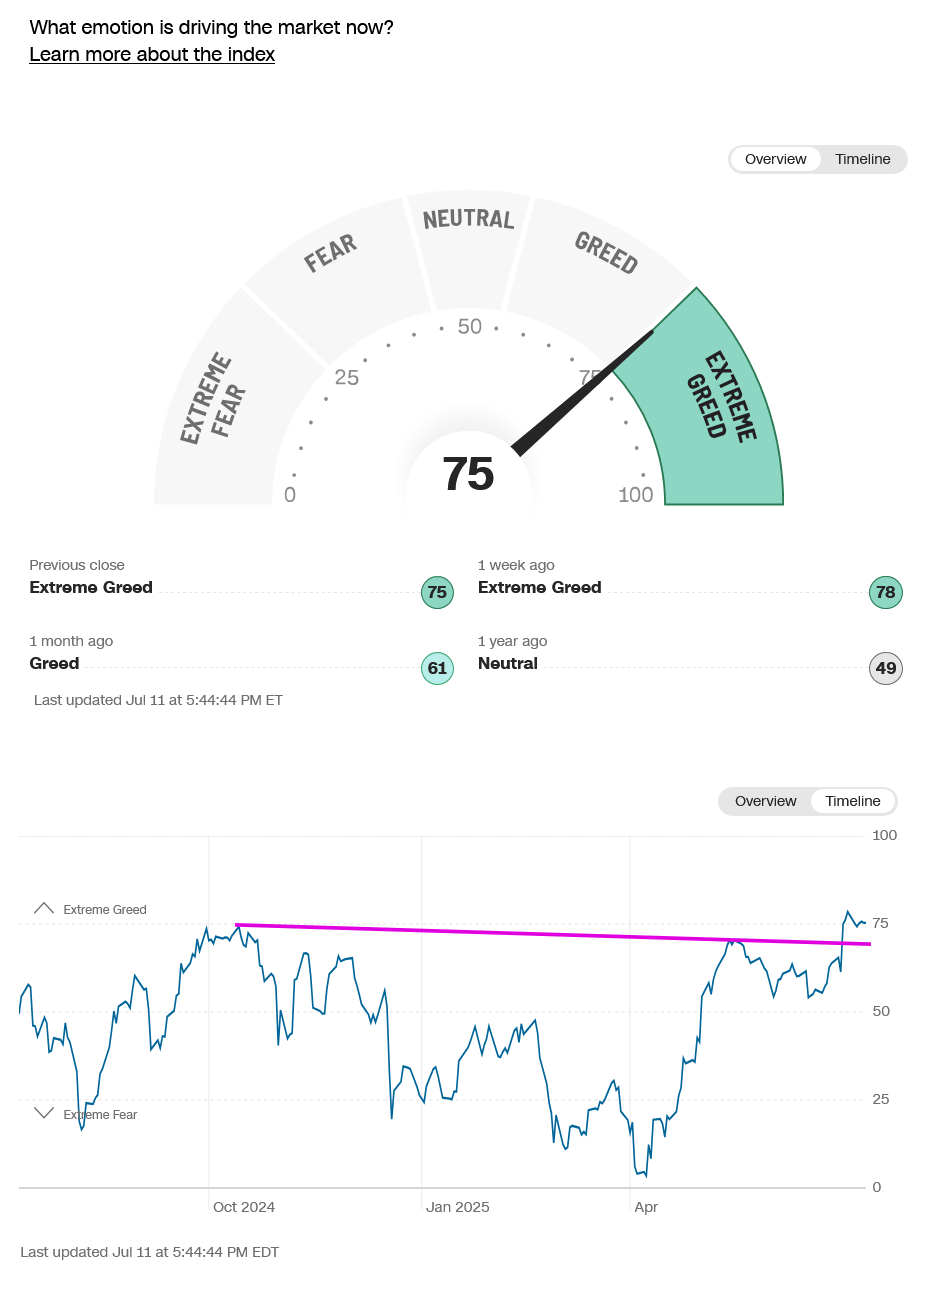Click the Jan 2025 timeline axis label
932x1300 pixels.
coord(458,1207)
